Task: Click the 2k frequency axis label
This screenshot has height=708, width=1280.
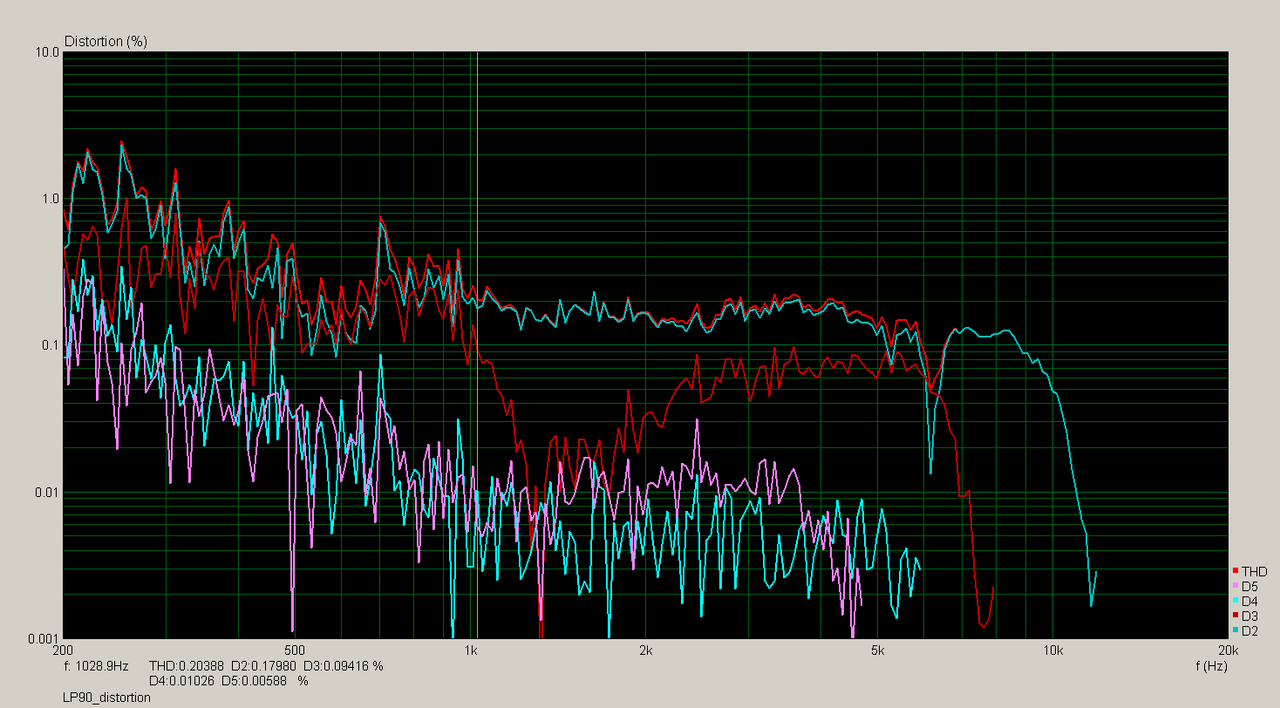Action: (x=645, y=650)
